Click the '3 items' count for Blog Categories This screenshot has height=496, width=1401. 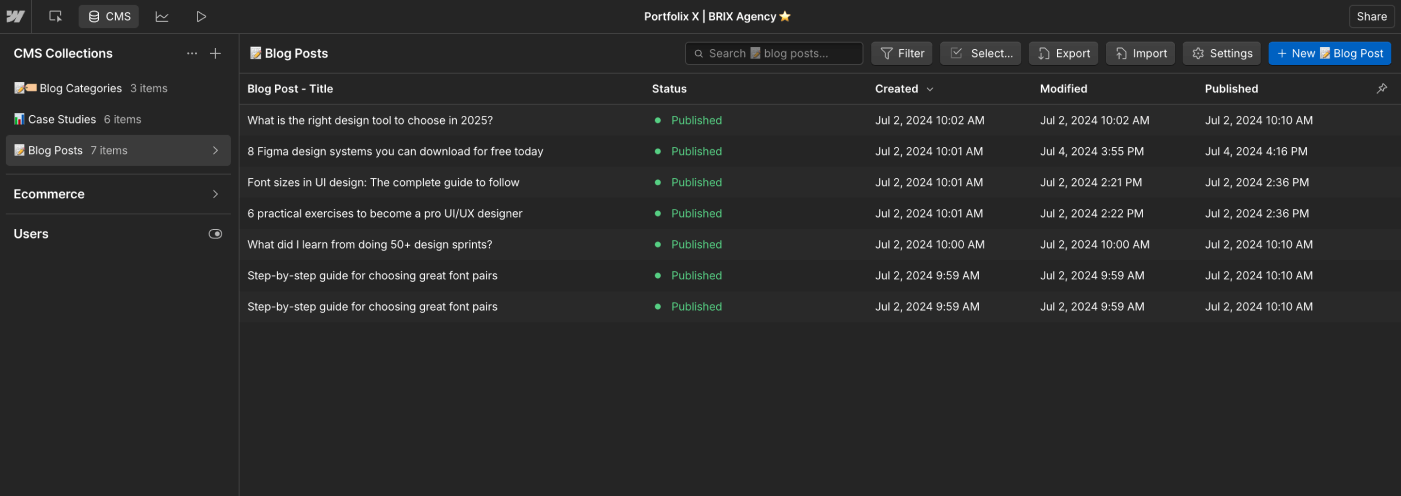pyautogui.click(x=149, y=88)
